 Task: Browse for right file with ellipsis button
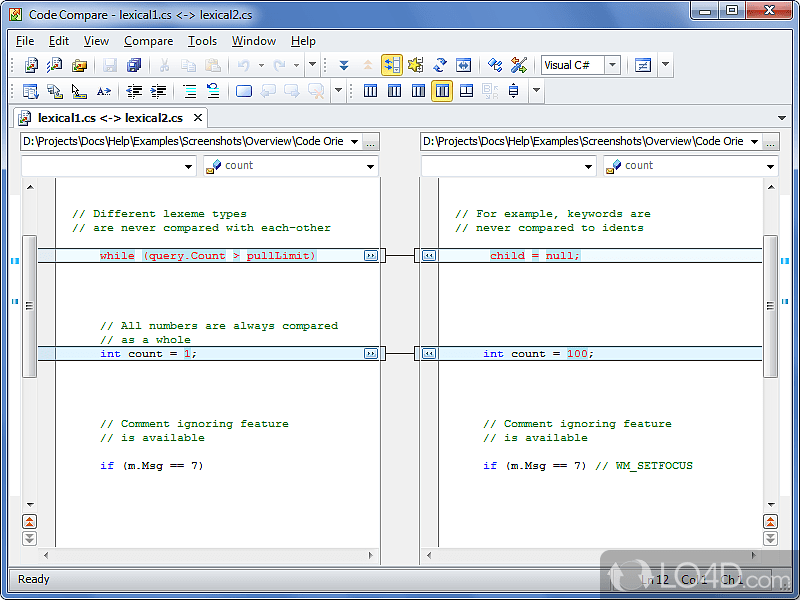click(770, 142)
